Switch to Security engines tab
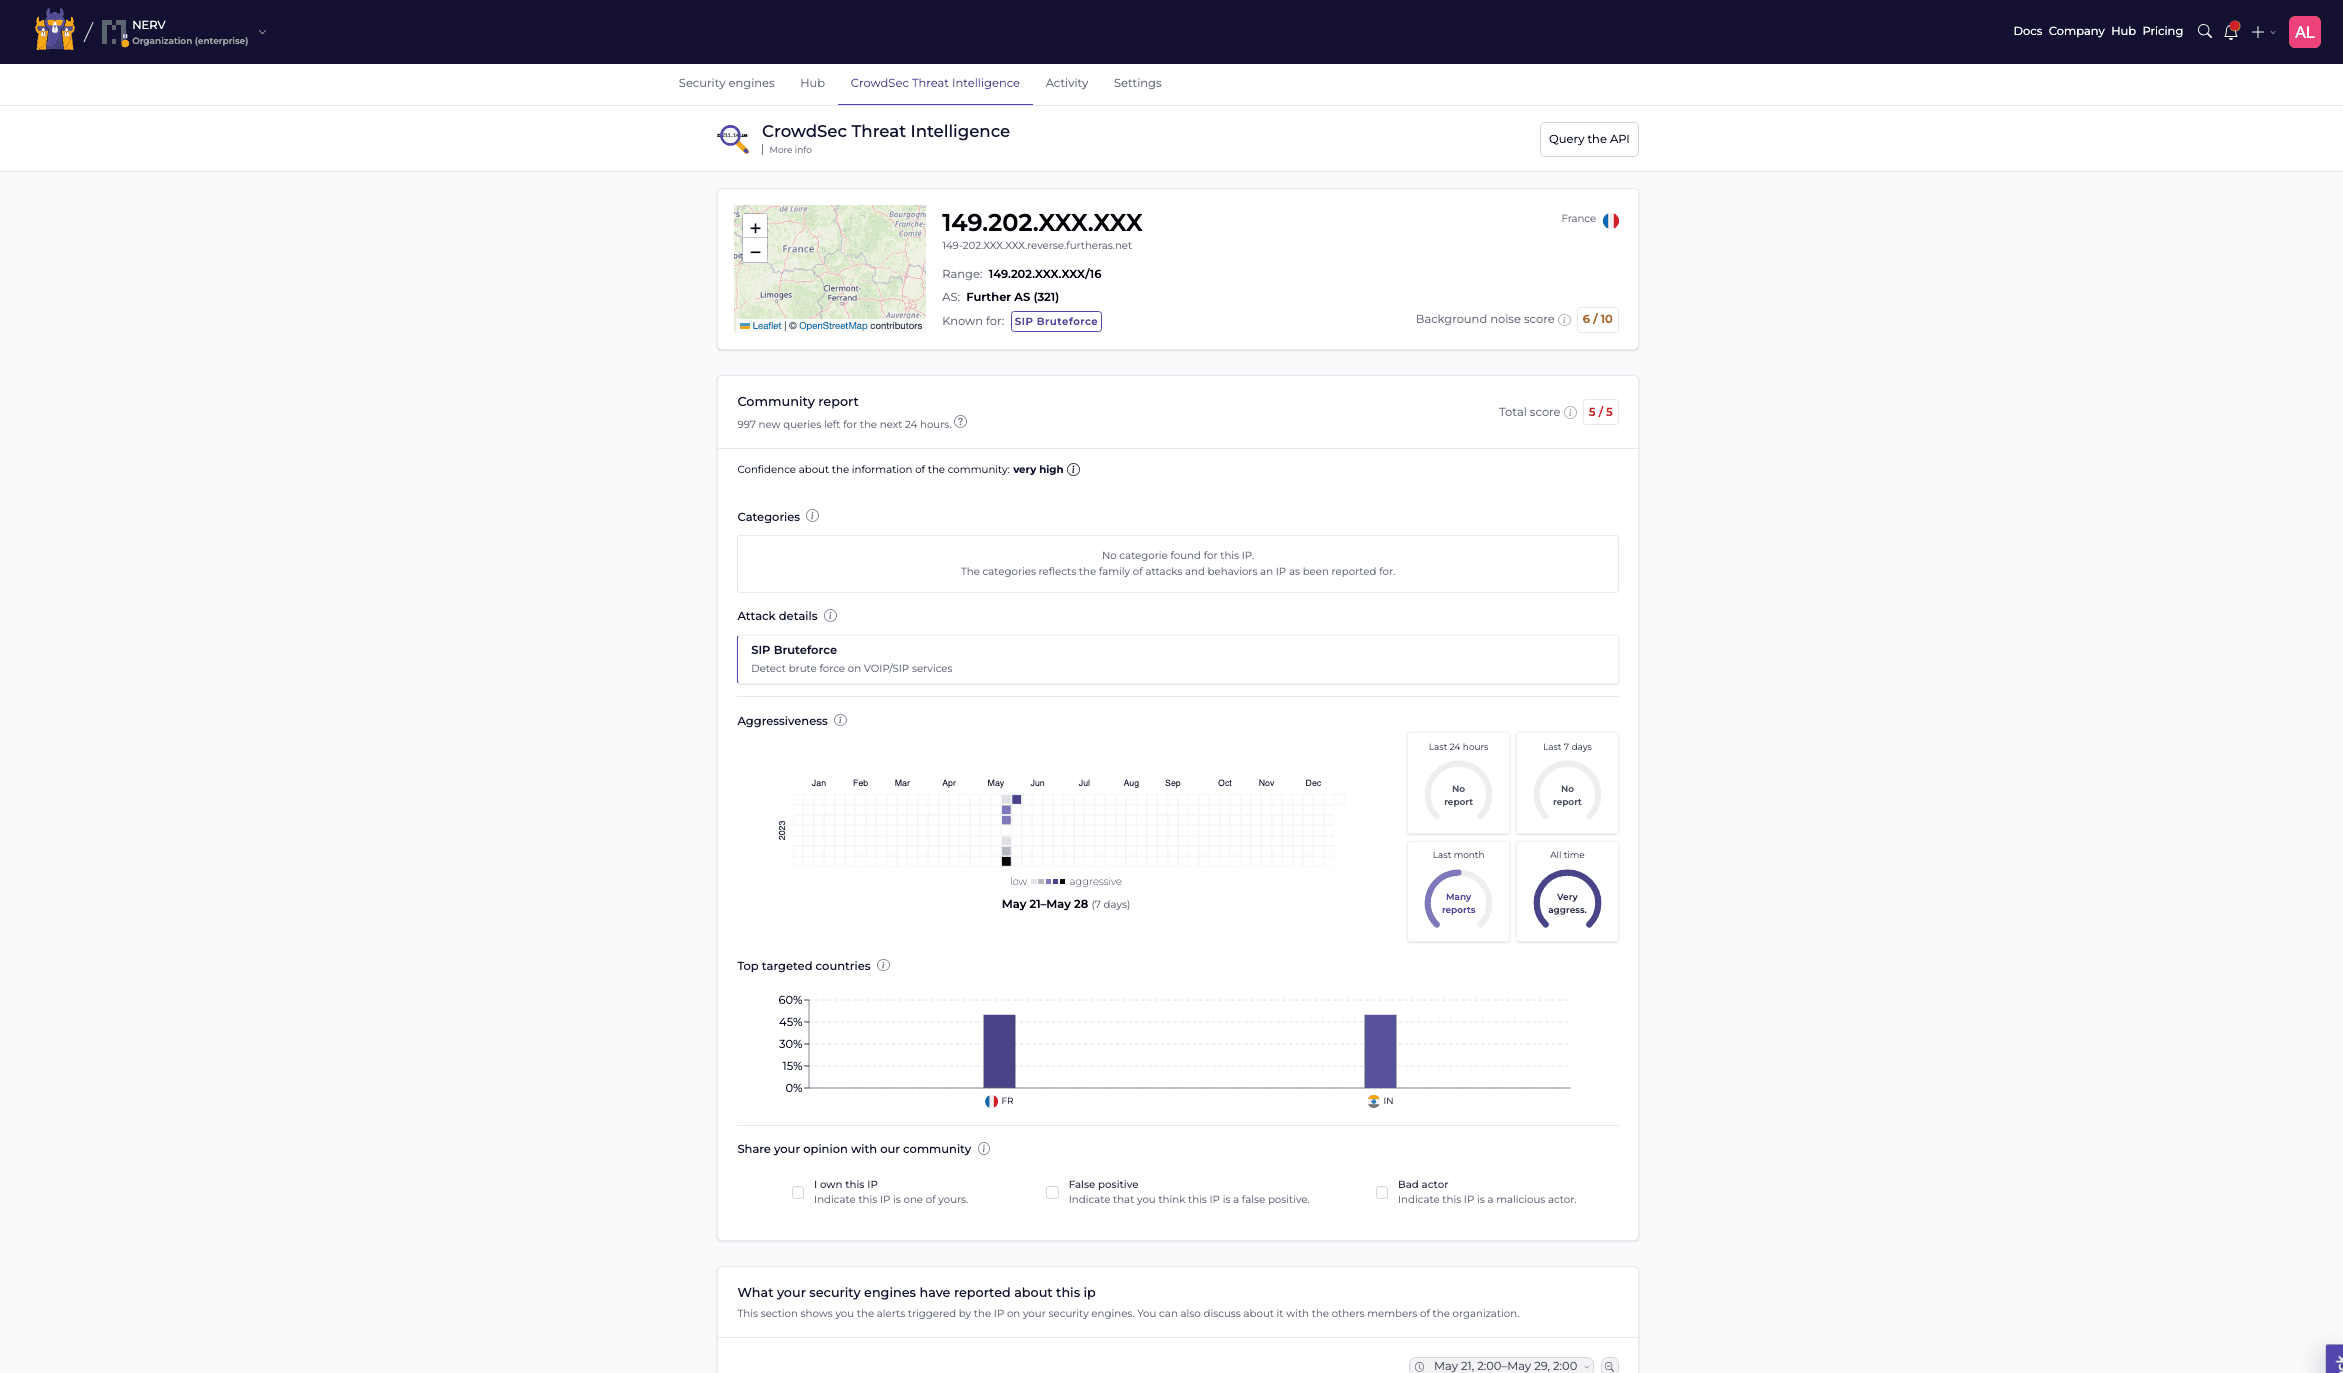The image size is (2343, 1373). (x=726, y=83)
